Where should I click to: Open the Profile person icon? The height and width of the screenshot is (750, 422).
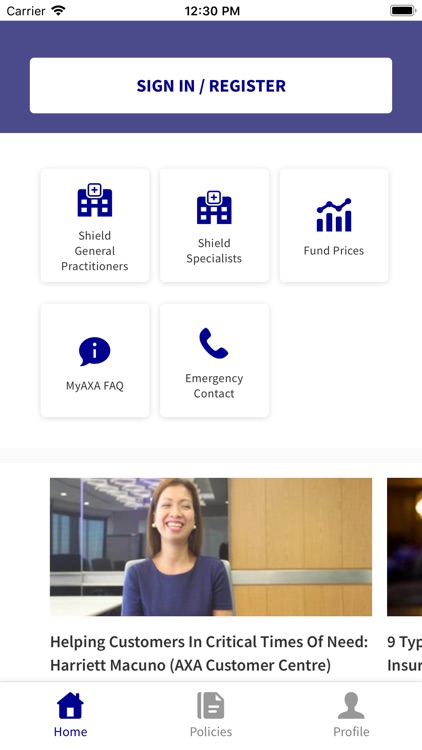point(351,706)
